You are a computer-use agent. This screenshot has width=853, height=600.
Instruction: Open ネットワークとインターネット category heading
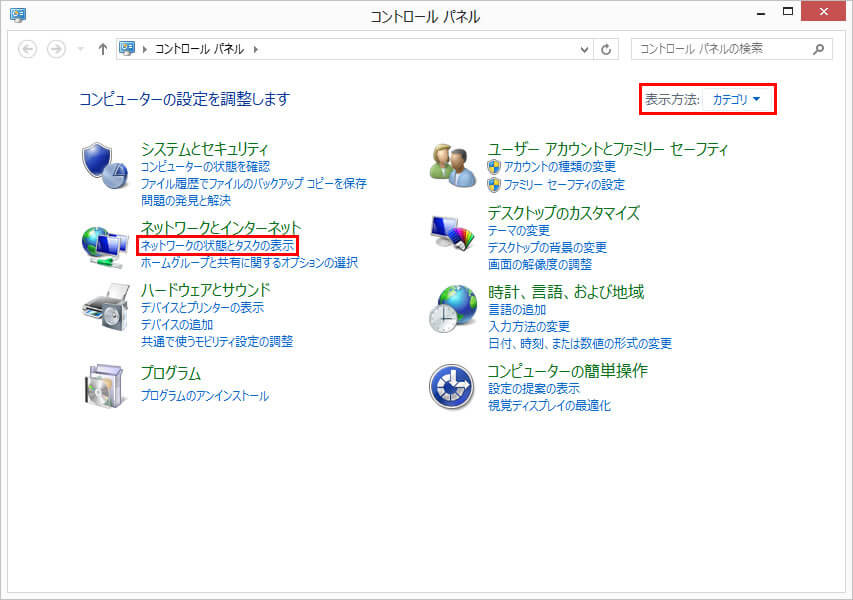pyautogui.click(x=220, y=227)
